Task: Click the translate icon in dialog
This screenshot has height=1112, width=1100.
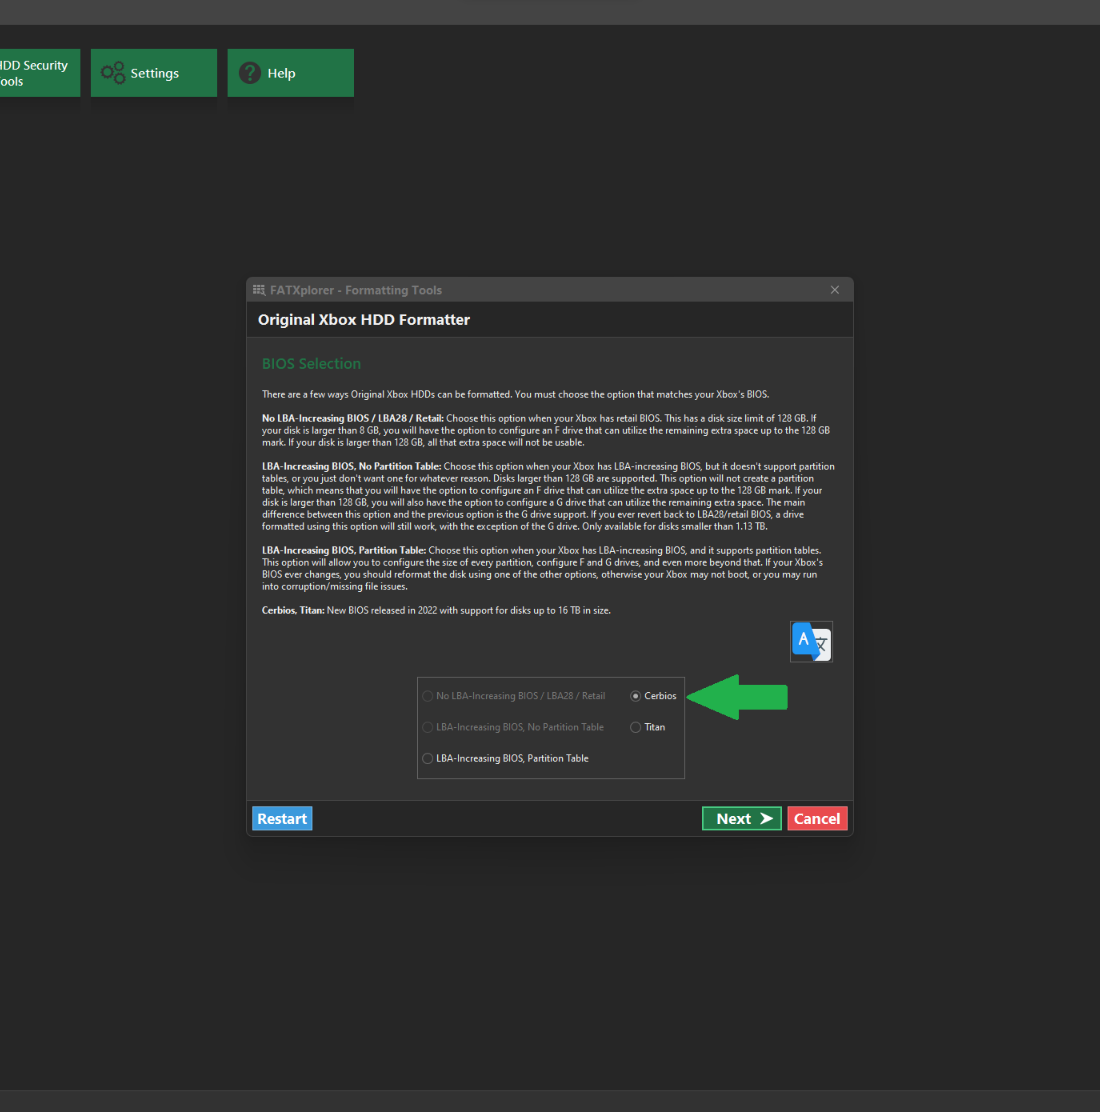Action: tap(811, 641)
